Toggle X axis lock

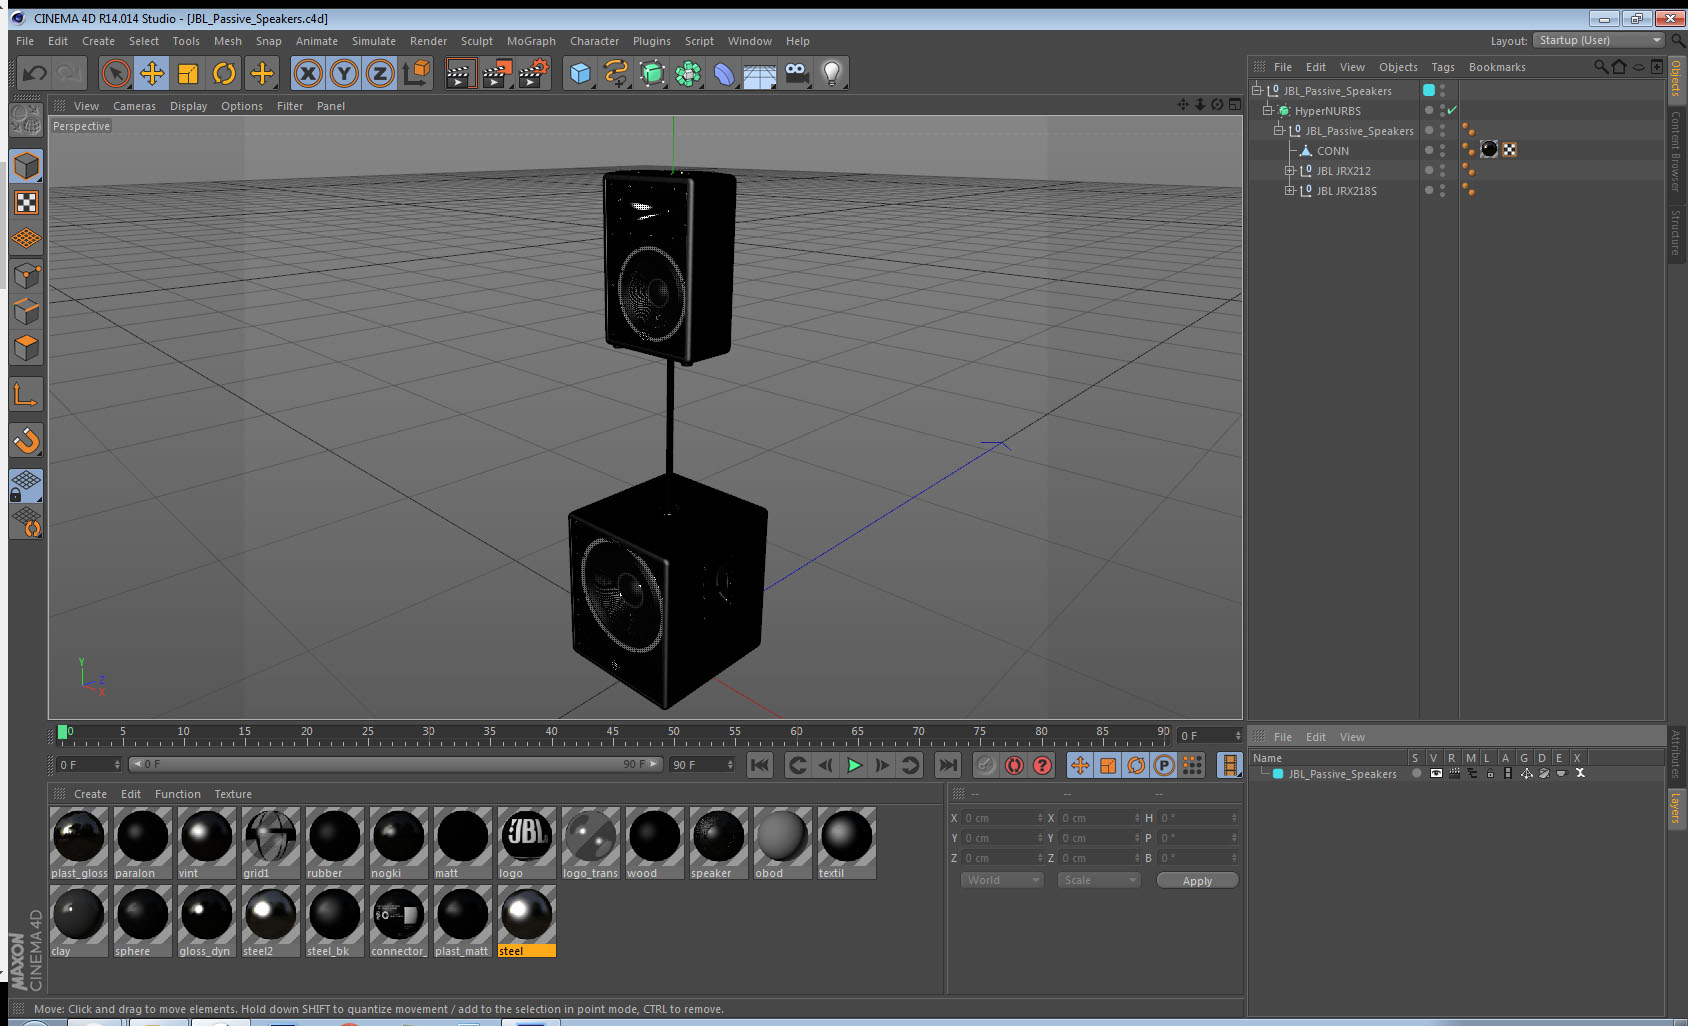coord(308,73)
